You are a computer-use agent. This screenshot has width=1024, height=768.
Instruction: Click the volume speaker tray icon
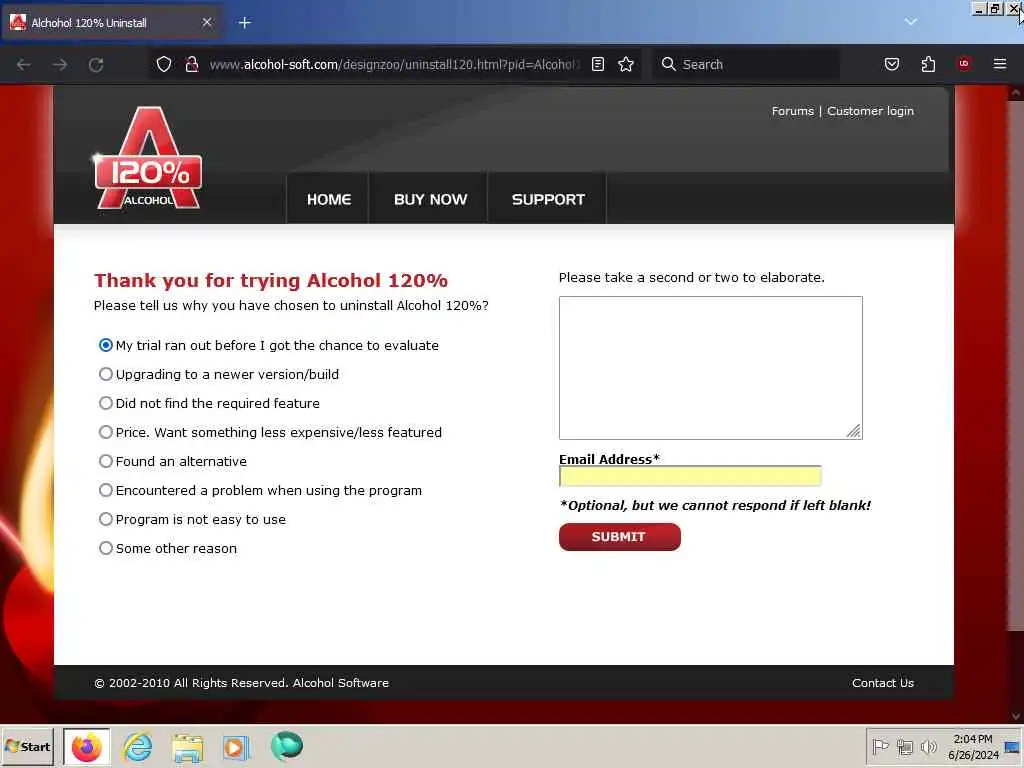click(928, 746)
